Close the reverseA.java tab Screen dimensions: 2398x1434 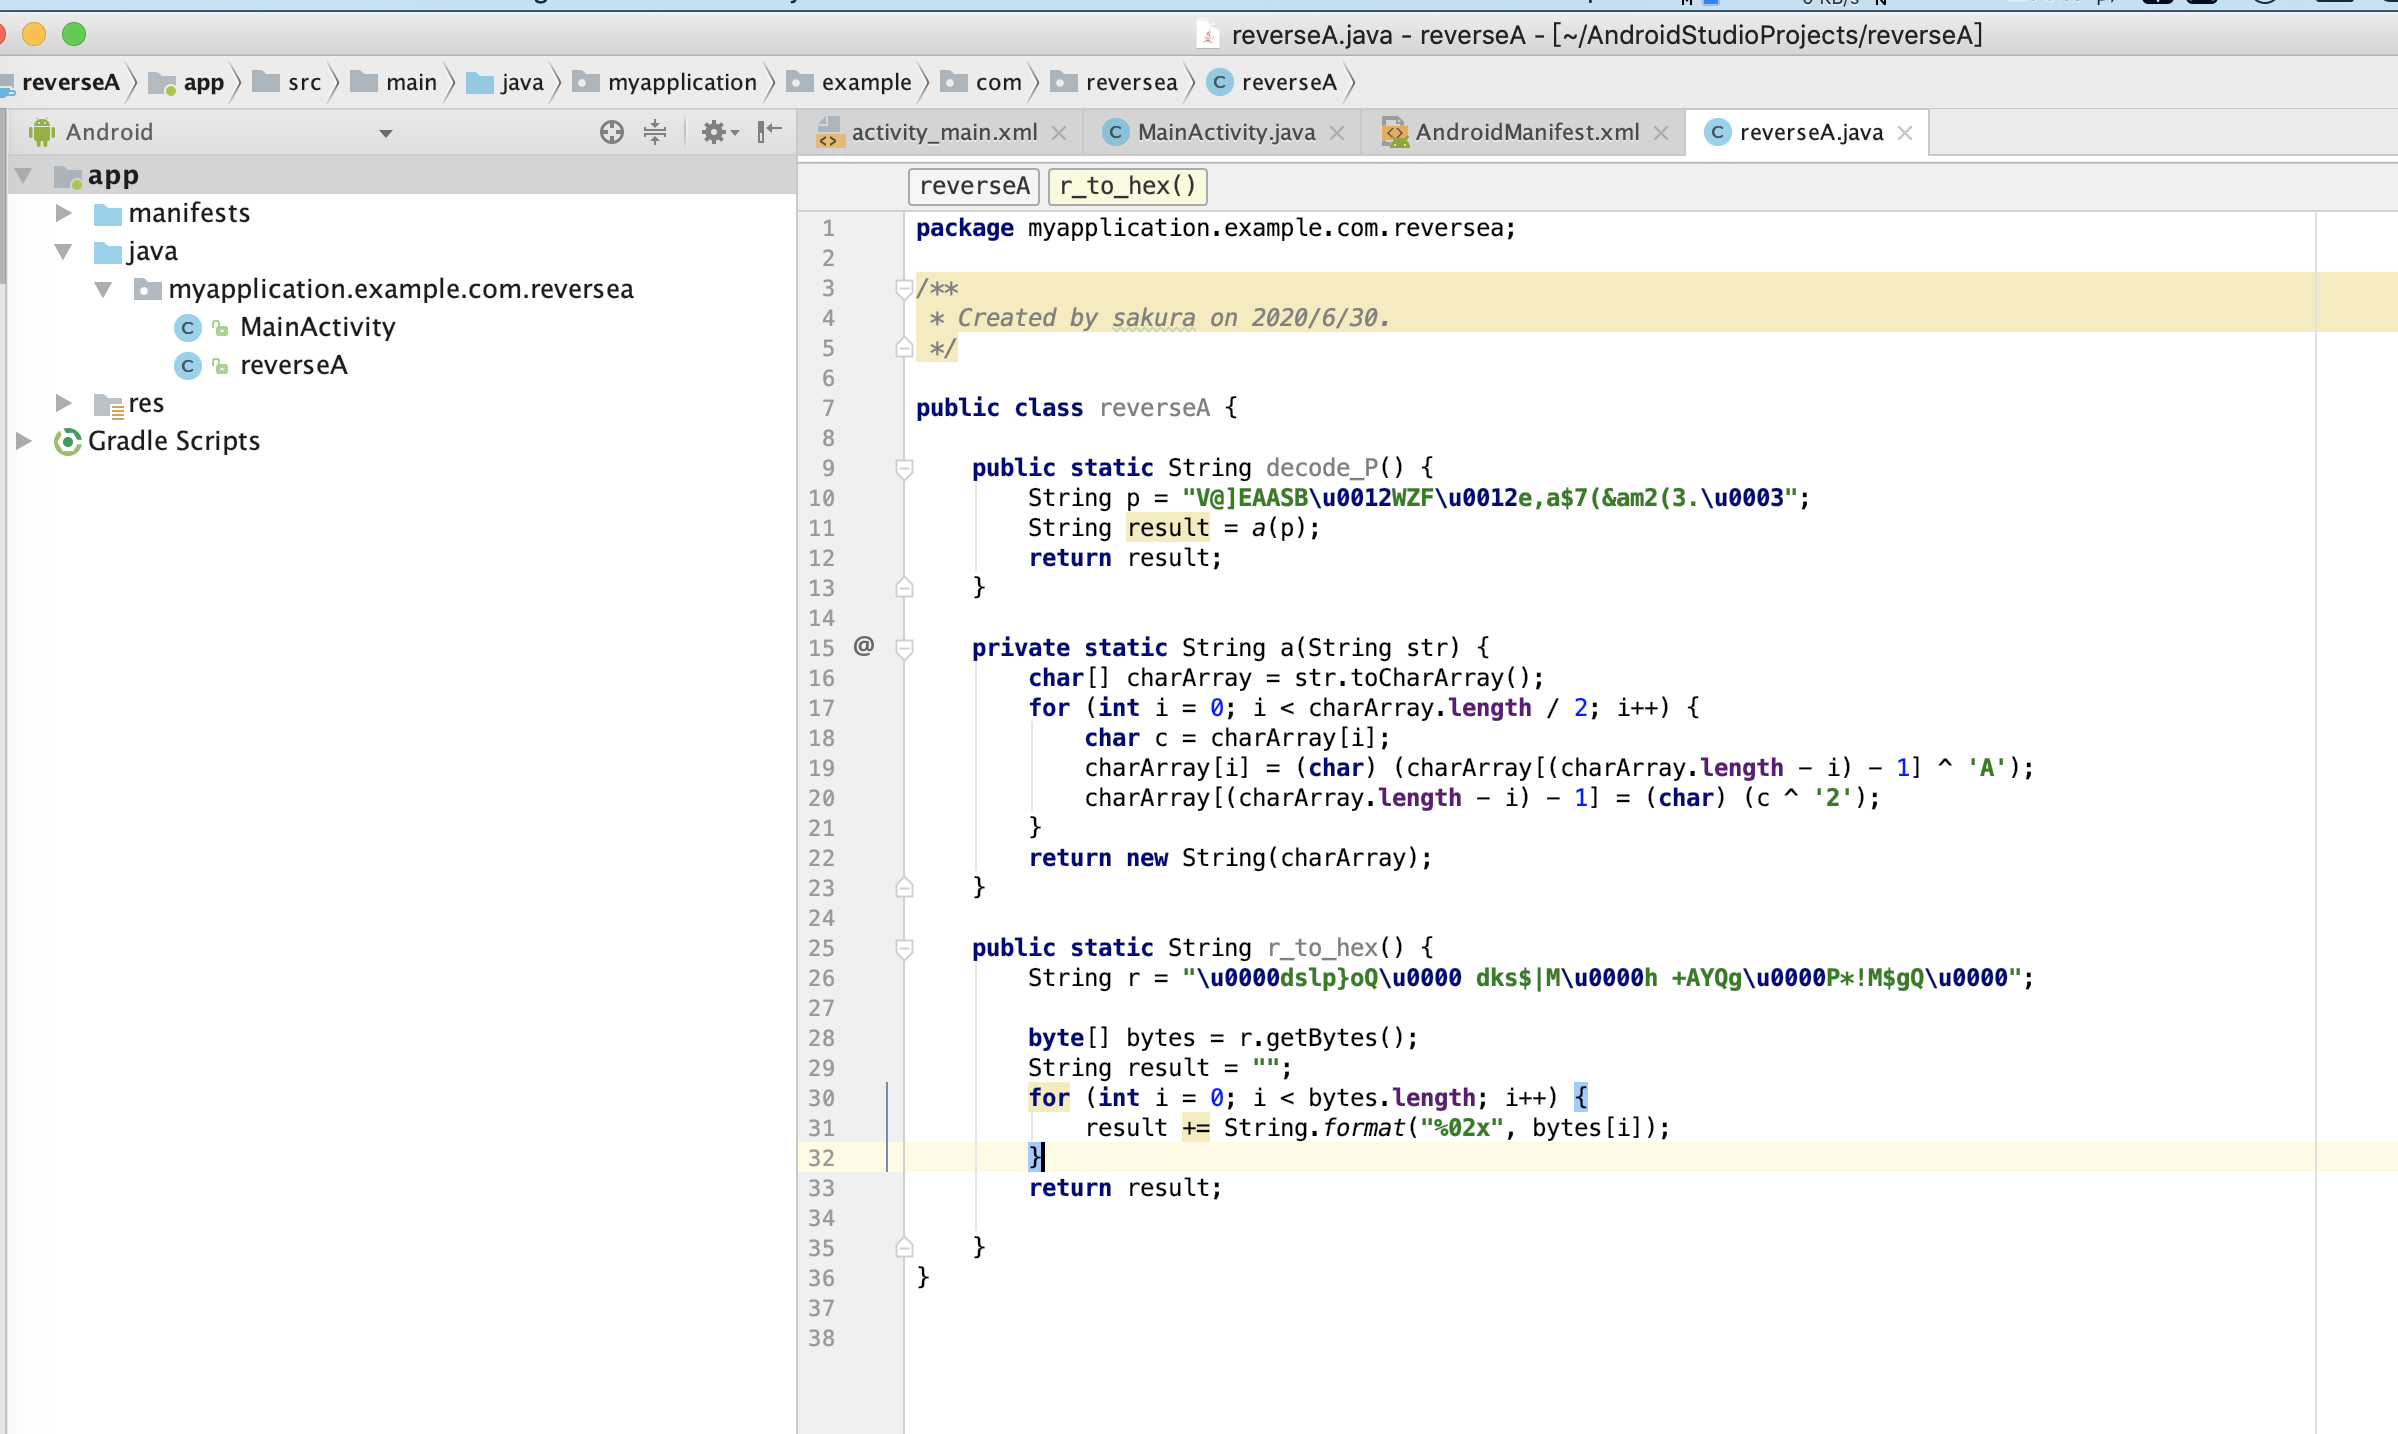(x=1905, y=133)
